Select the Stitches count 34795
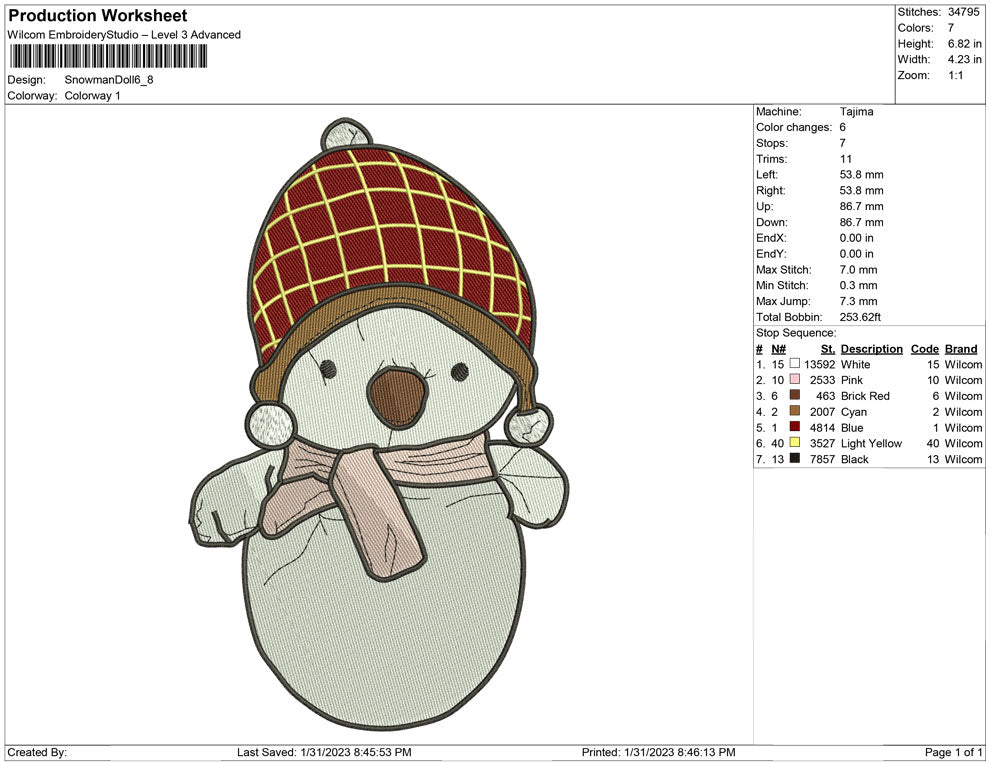The width and height of the screenshot is (990, 762). tap(965, 12)
